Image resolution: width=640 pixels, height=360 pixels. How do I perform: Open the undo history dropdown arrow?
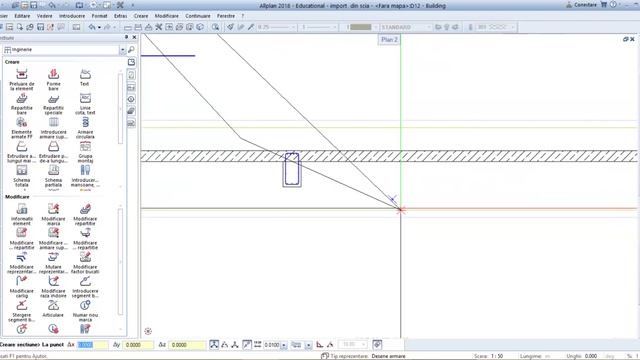coord(99,27)
